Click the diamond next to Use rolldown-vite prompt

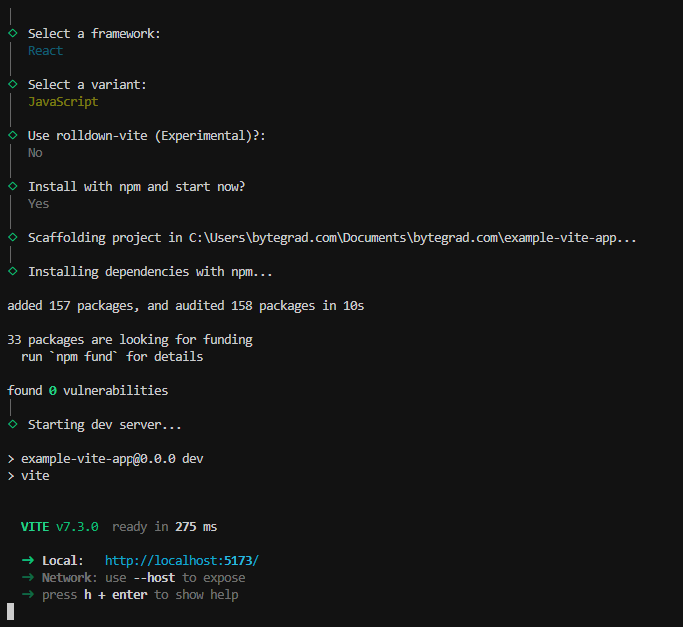coord(12,135)
